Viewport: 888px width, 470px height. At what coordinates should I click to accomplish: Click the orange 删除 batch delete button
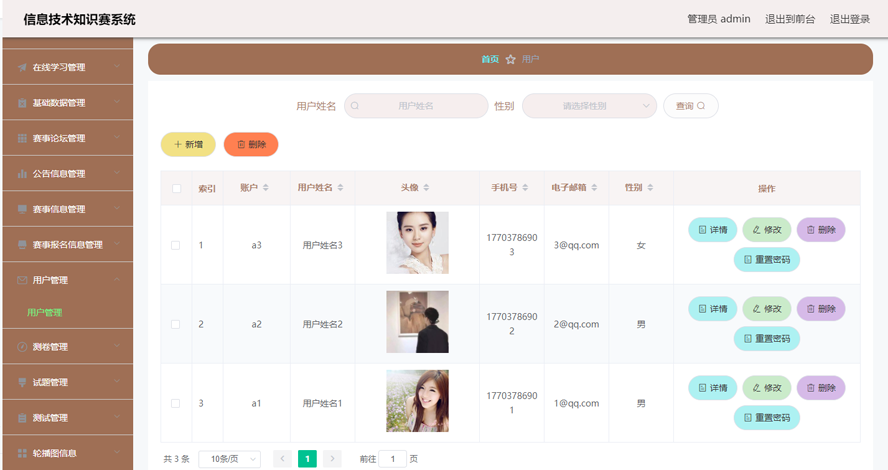click(x=251, y=144)
